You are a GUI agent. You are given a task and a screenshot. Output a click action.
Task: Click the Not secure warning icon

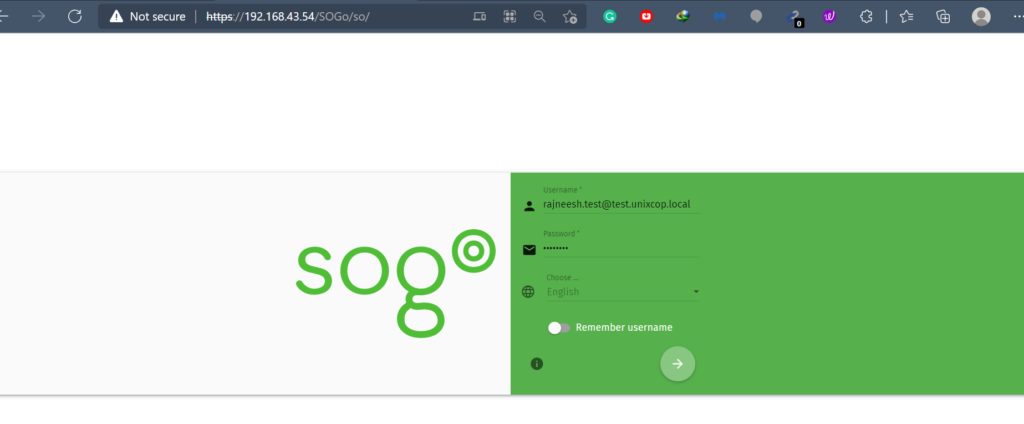click(x=116, y=16)
